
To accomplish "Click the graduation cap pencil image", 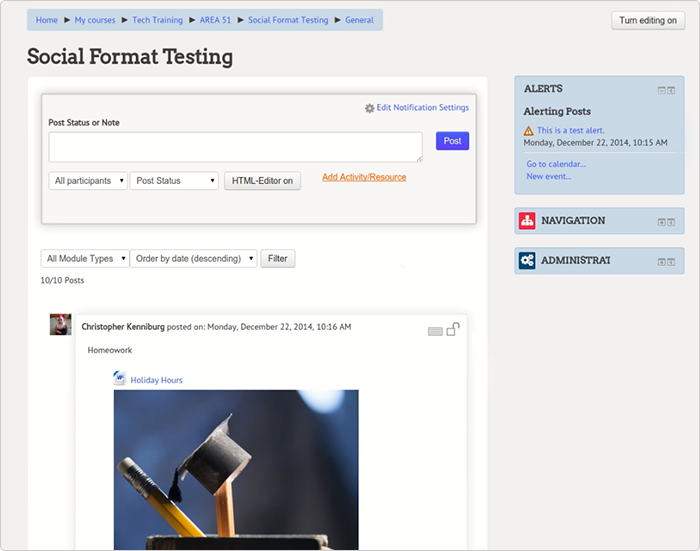I will coord(236,470).
